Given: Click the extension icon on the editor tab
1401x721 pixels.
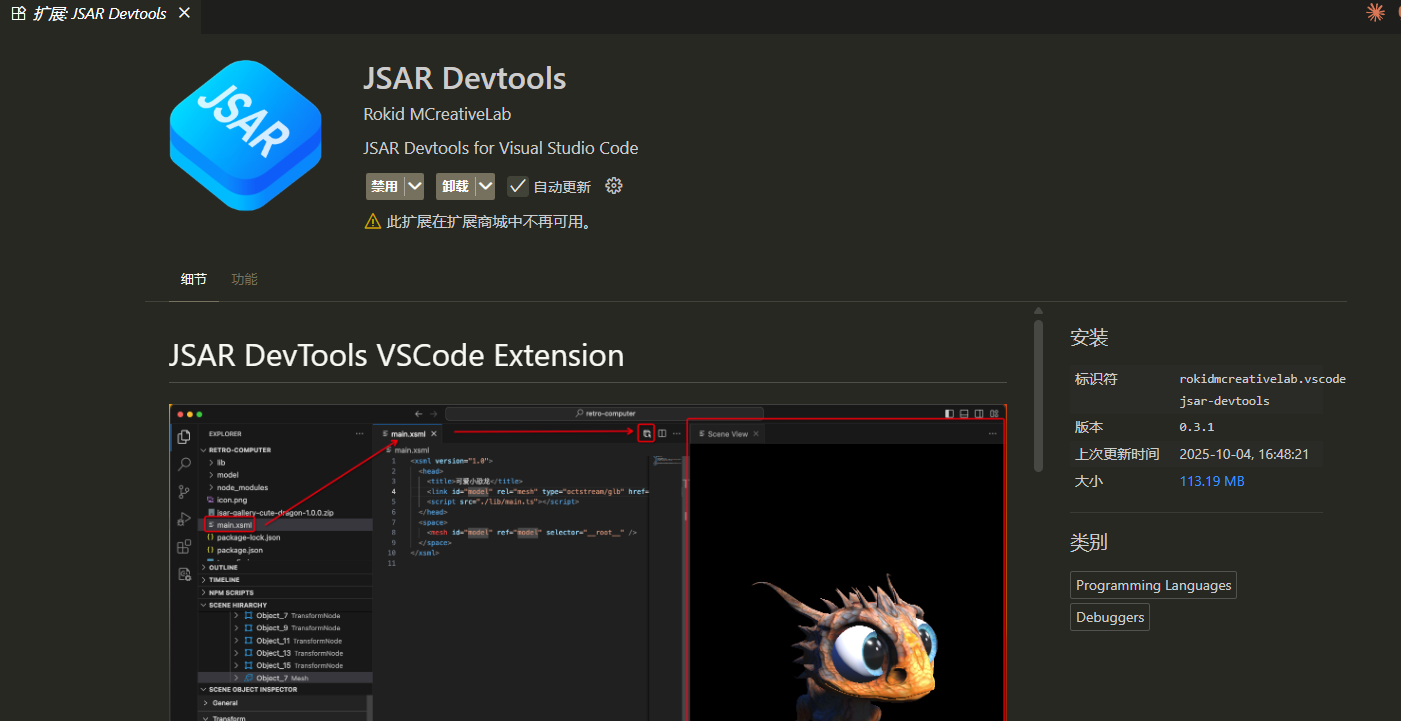Looking at the screenshot, I should pos(18,14).
